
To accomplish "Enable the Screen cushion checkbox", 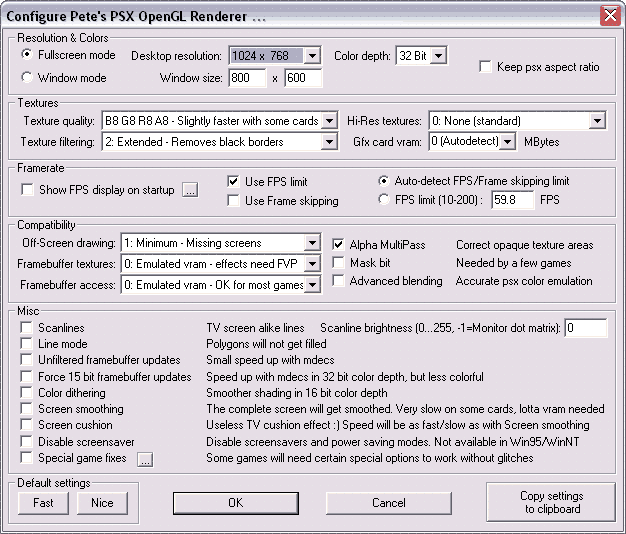I will (x=26, y=424).
